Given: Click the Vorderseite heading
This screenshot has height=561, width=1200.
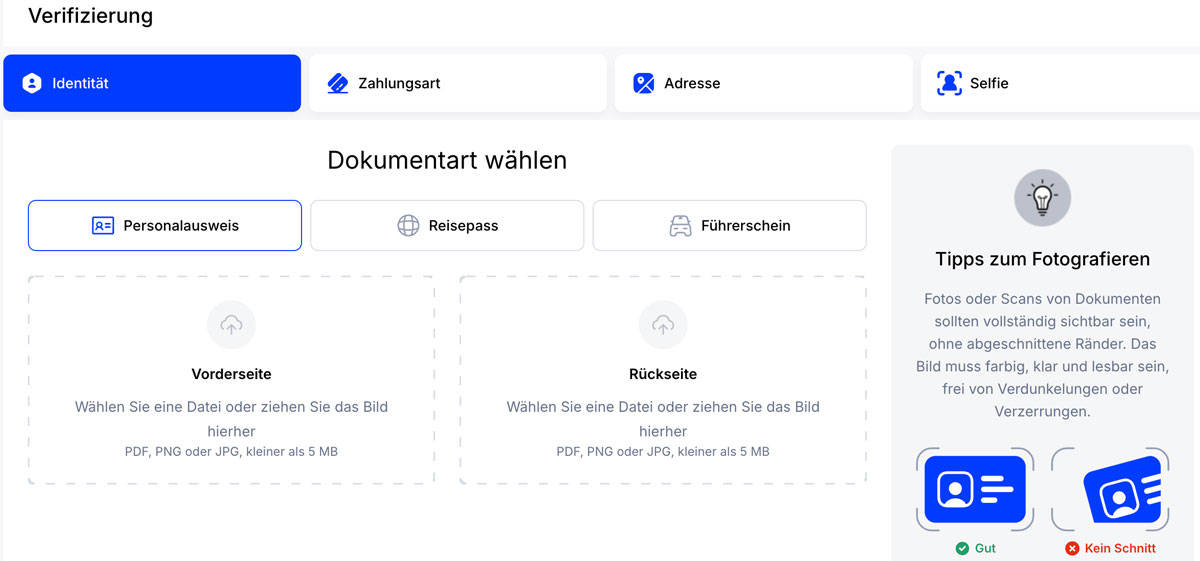Looking at the screenshot, I should pos(231,374).
